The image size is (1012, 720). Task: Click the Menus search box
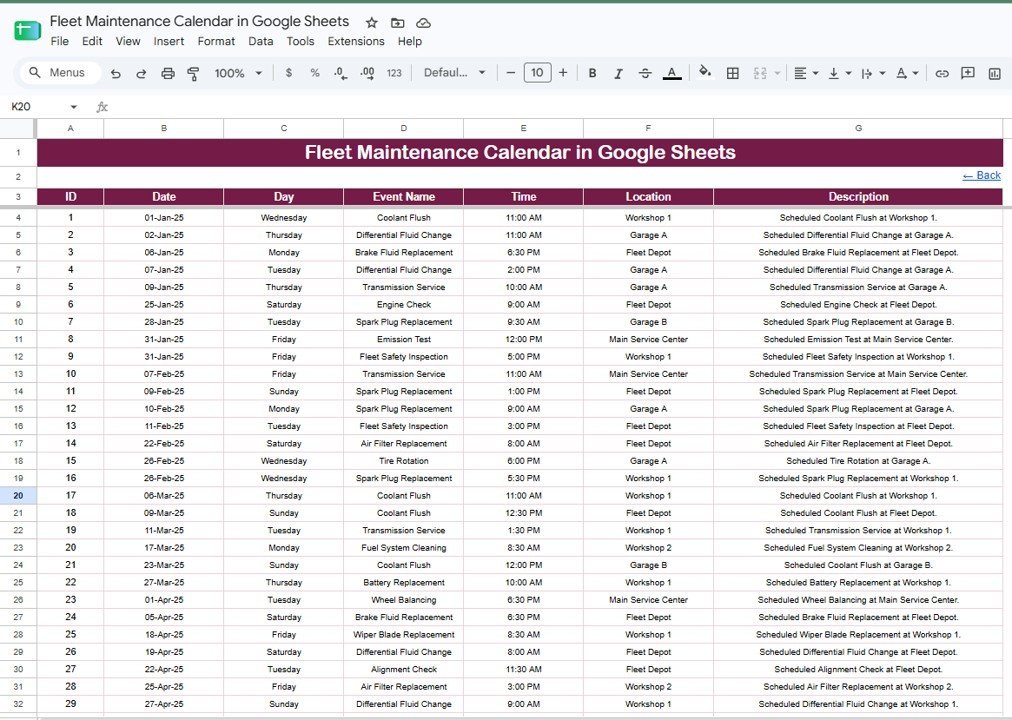click(61, 73)
